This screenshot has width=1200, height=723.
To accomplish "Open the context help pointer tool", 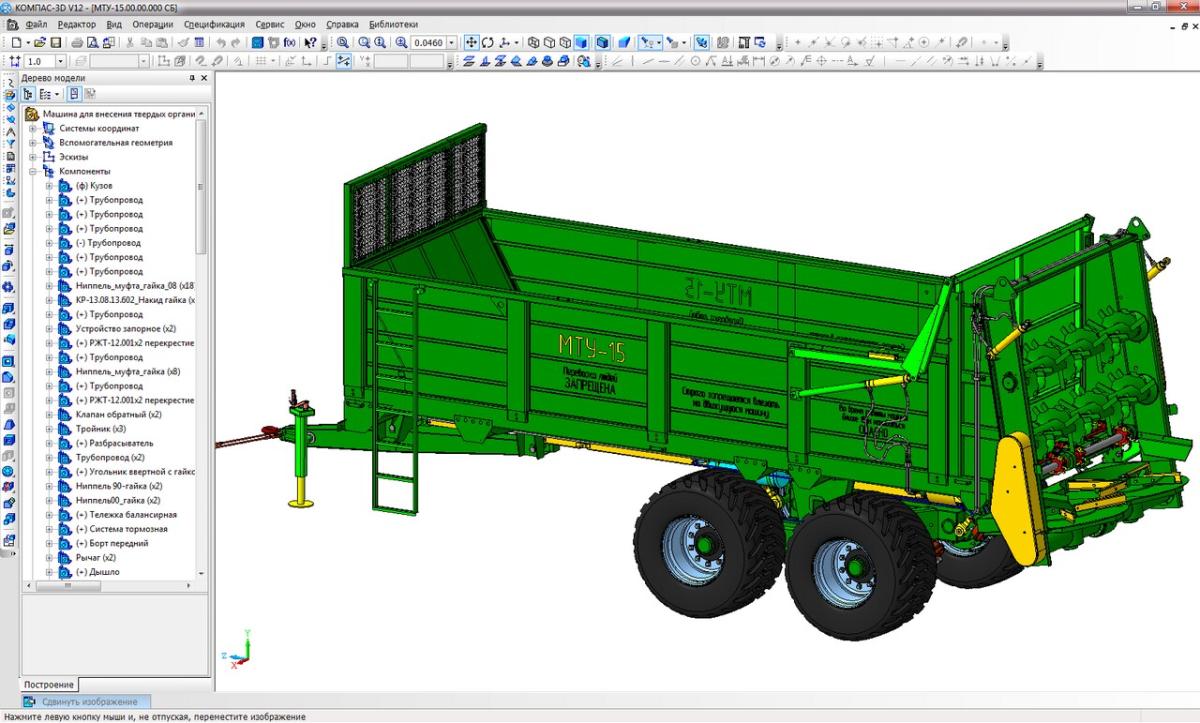I will (x=311, y=43).
